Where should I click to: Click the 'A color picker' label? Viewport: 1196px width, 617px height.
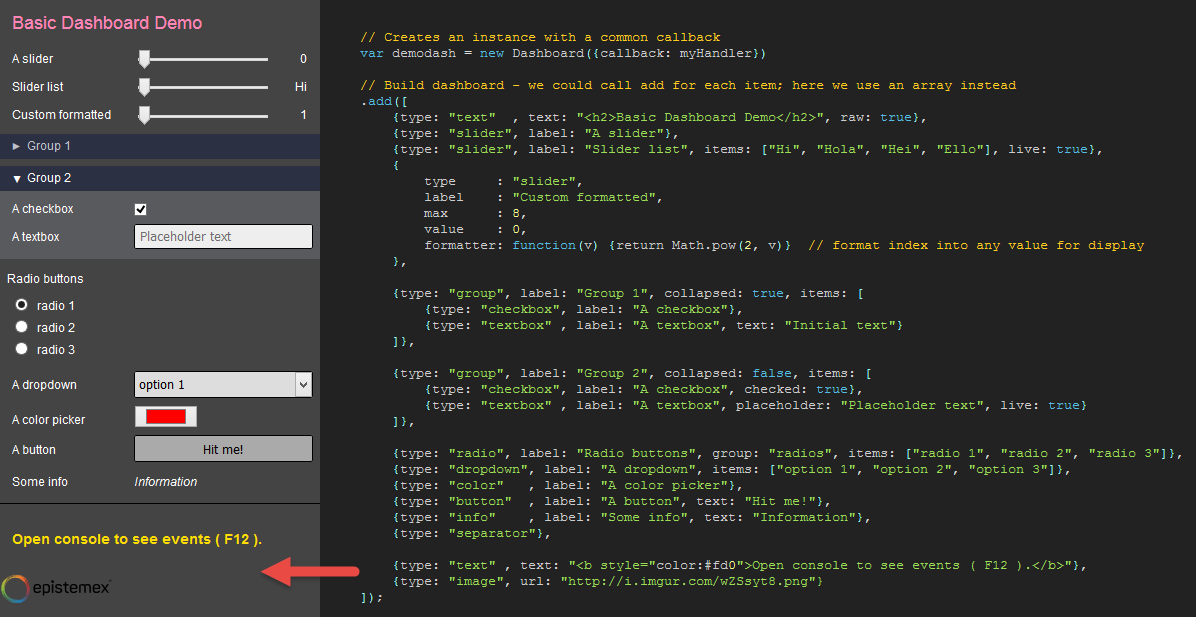click(x=49, y=419)
